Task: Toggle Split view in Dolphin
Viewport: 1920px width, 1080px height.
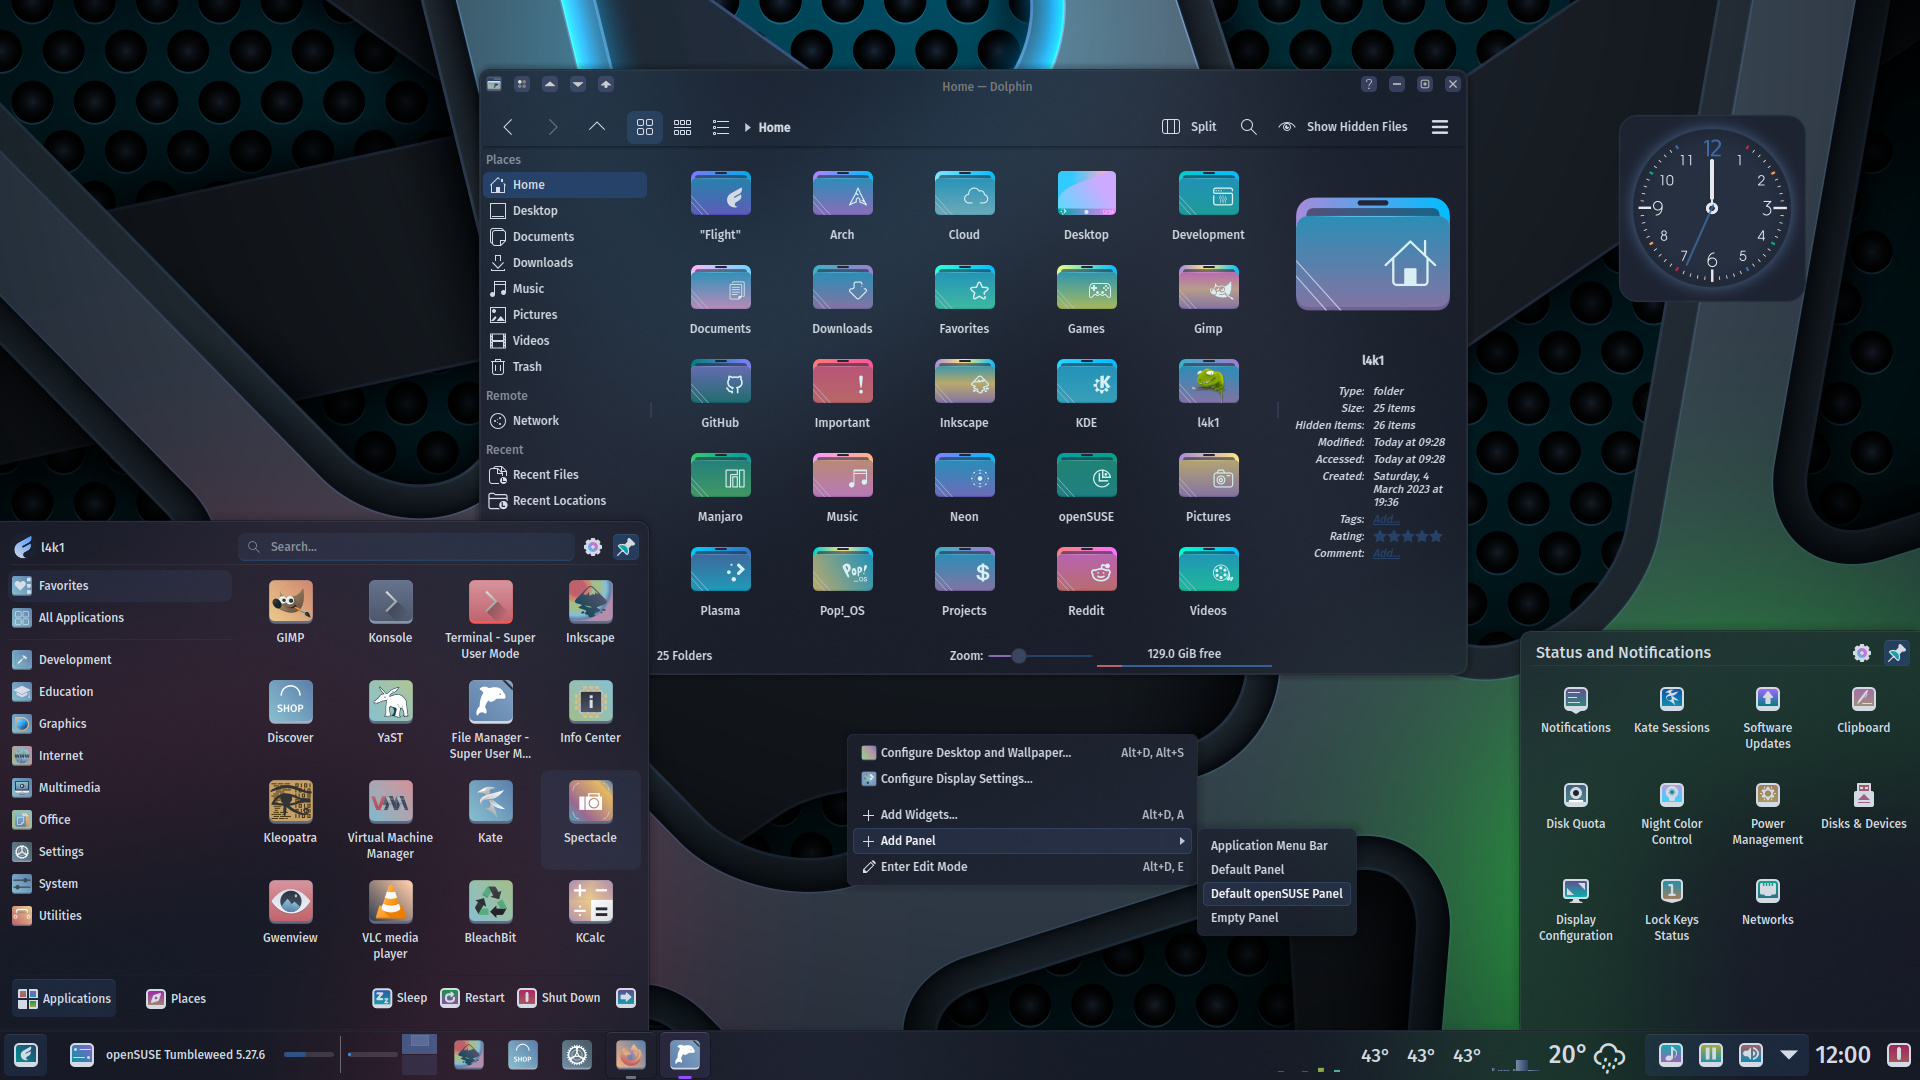Action: pos(1189,127)
